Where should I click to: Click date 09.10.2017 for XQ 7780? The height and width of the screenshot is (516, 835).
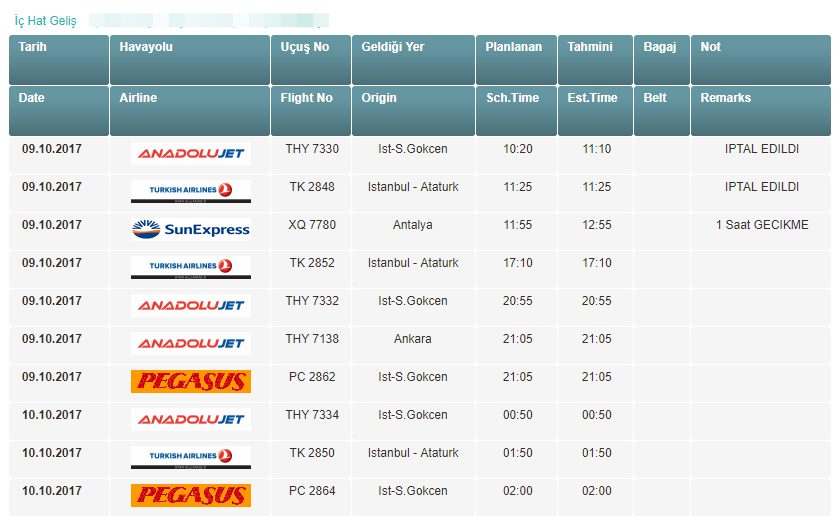[52, 225]
